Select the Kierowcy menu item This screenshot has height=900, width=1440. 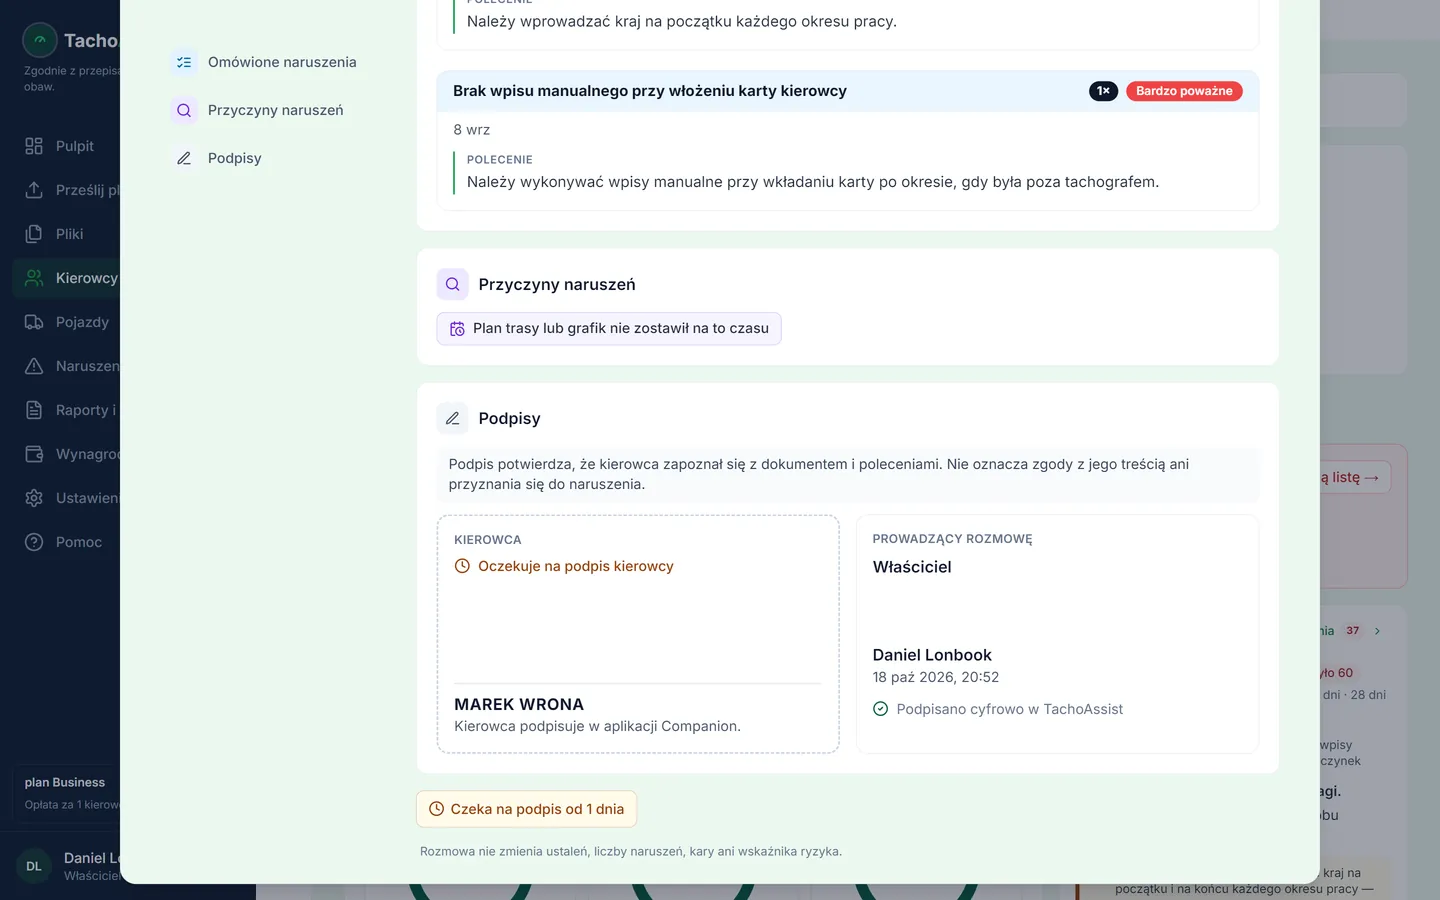click(x=66, y=278)
